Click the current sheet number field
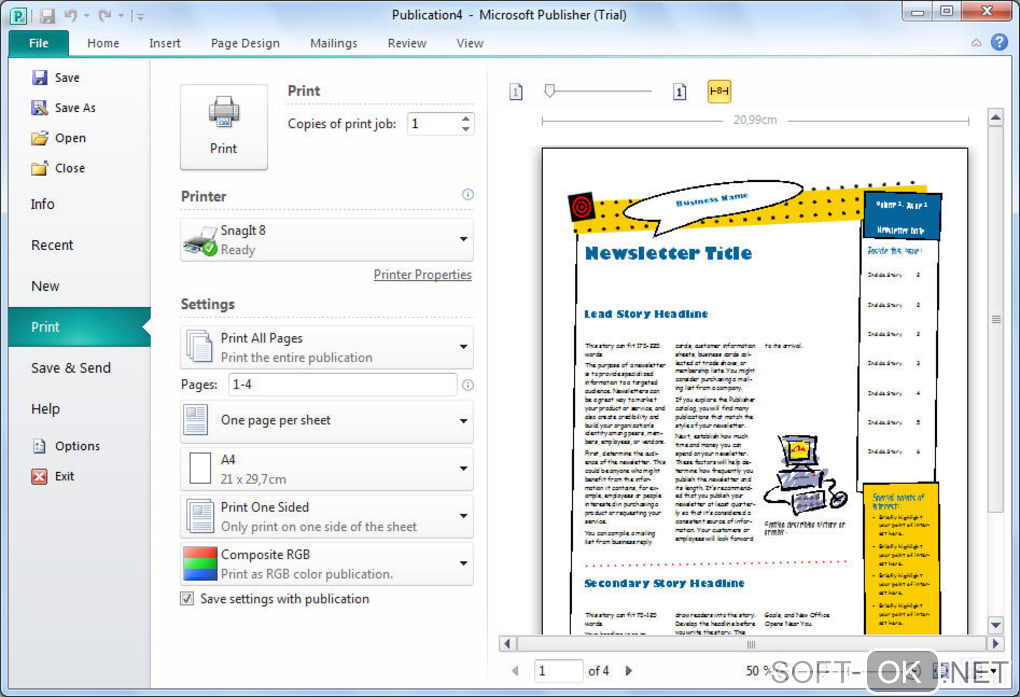The image size is (1020, 697). click(x=558, y=670)
